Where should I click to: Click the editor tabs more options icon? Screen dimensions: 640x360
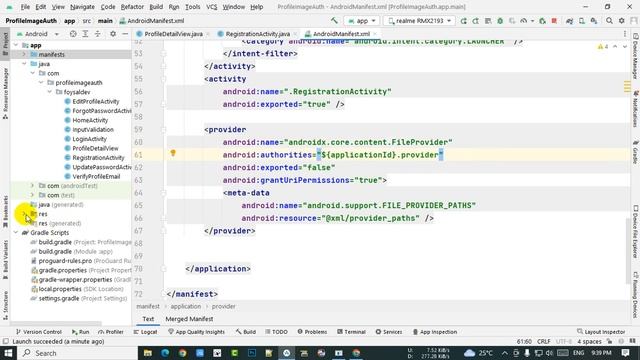tap(625, 34)
